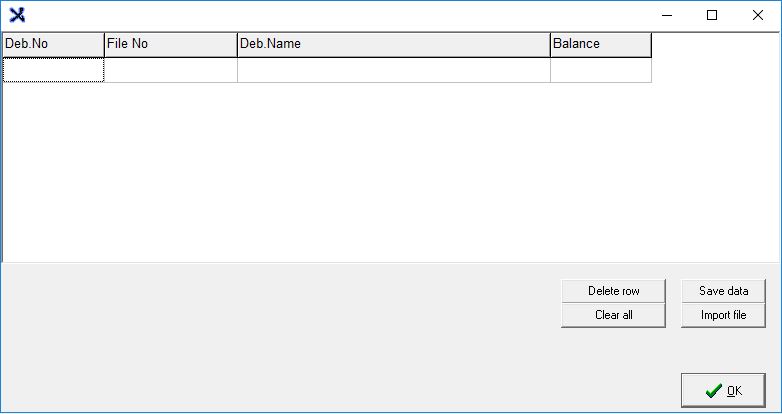Save data using the Save data button
The height and width of the screenshot is (414, 782).
(723, 291)
